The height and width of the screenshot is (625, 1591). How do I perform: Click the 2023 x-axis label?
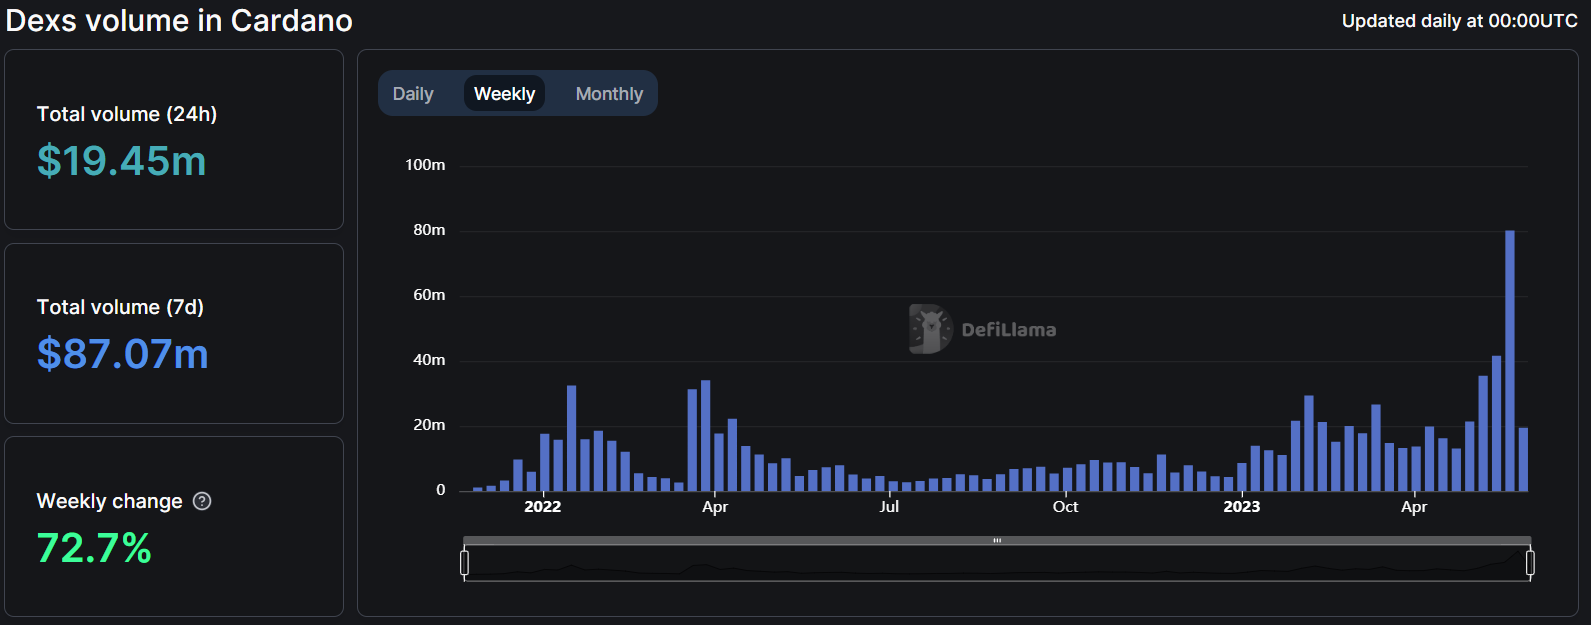pos(1242,506)
